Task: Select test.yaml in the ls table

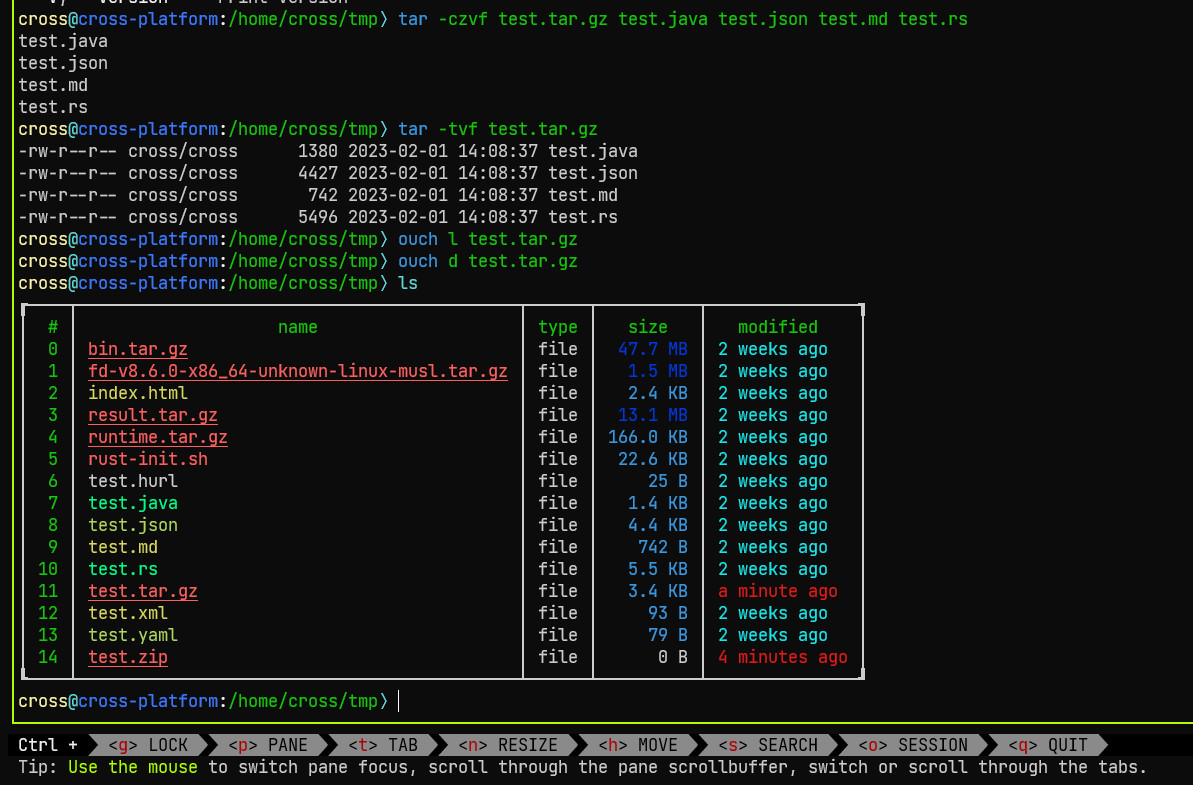Action: click(x=133, y=635)
